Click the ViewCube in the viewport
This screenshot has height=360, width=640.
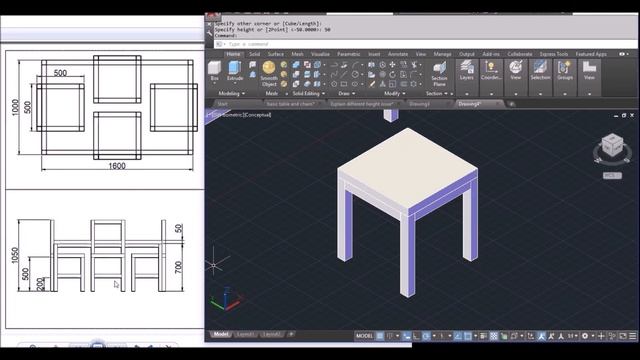[612, 145]
